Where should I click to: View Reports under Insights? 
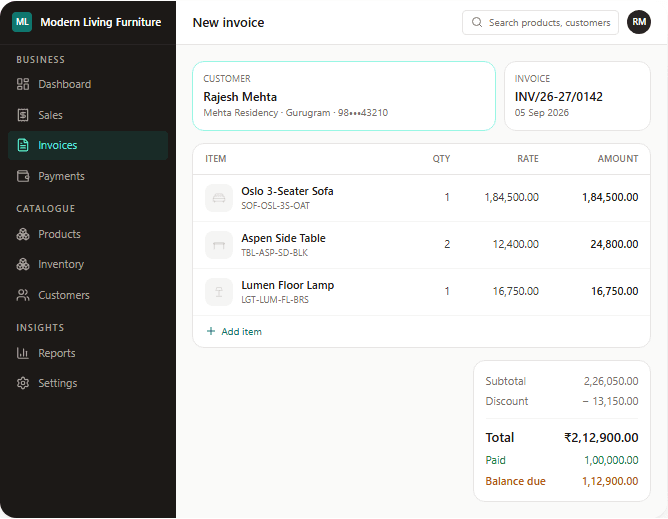[88, 353]
